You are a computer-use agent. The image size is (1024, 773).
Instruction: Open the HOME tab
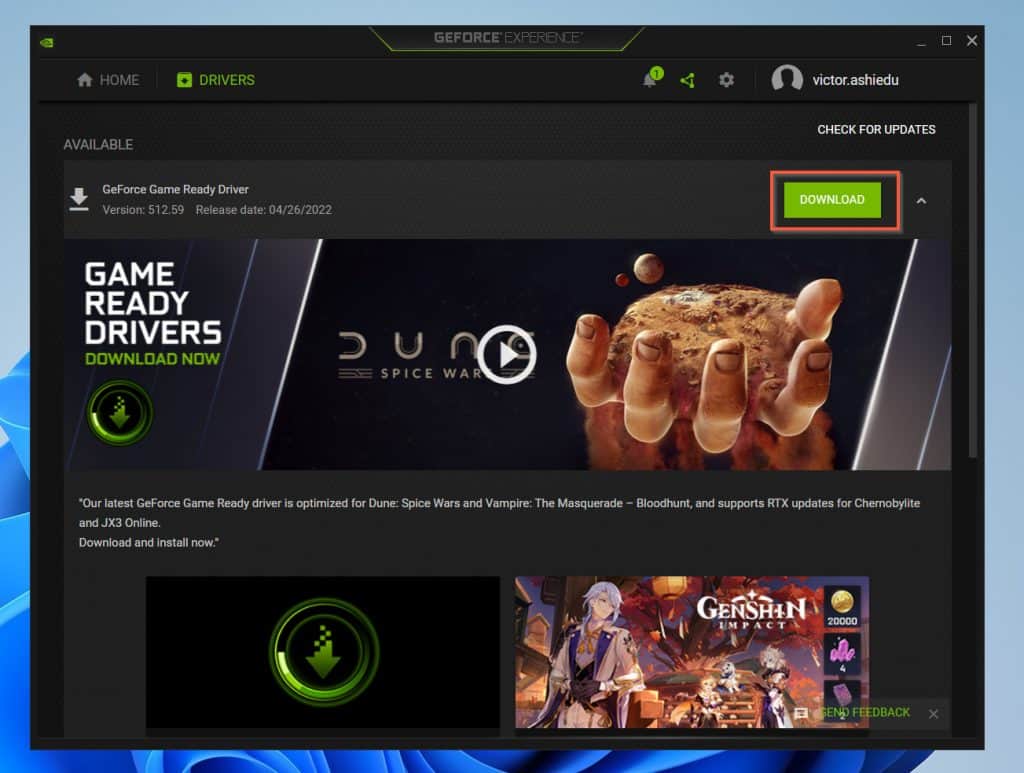[108, 80]
